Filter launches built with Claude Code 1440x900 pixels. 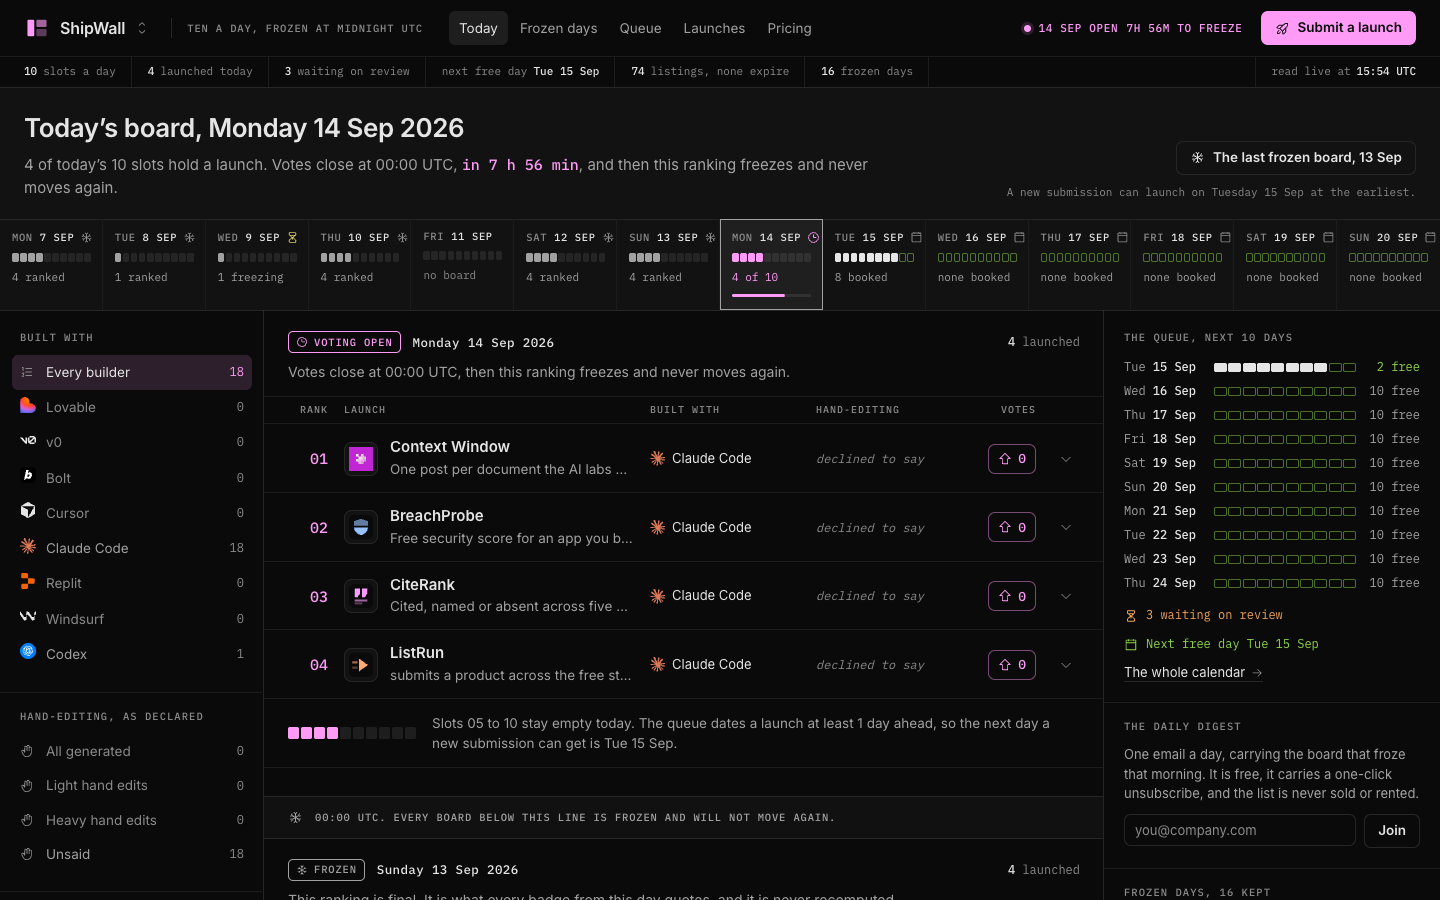point(132,548)
